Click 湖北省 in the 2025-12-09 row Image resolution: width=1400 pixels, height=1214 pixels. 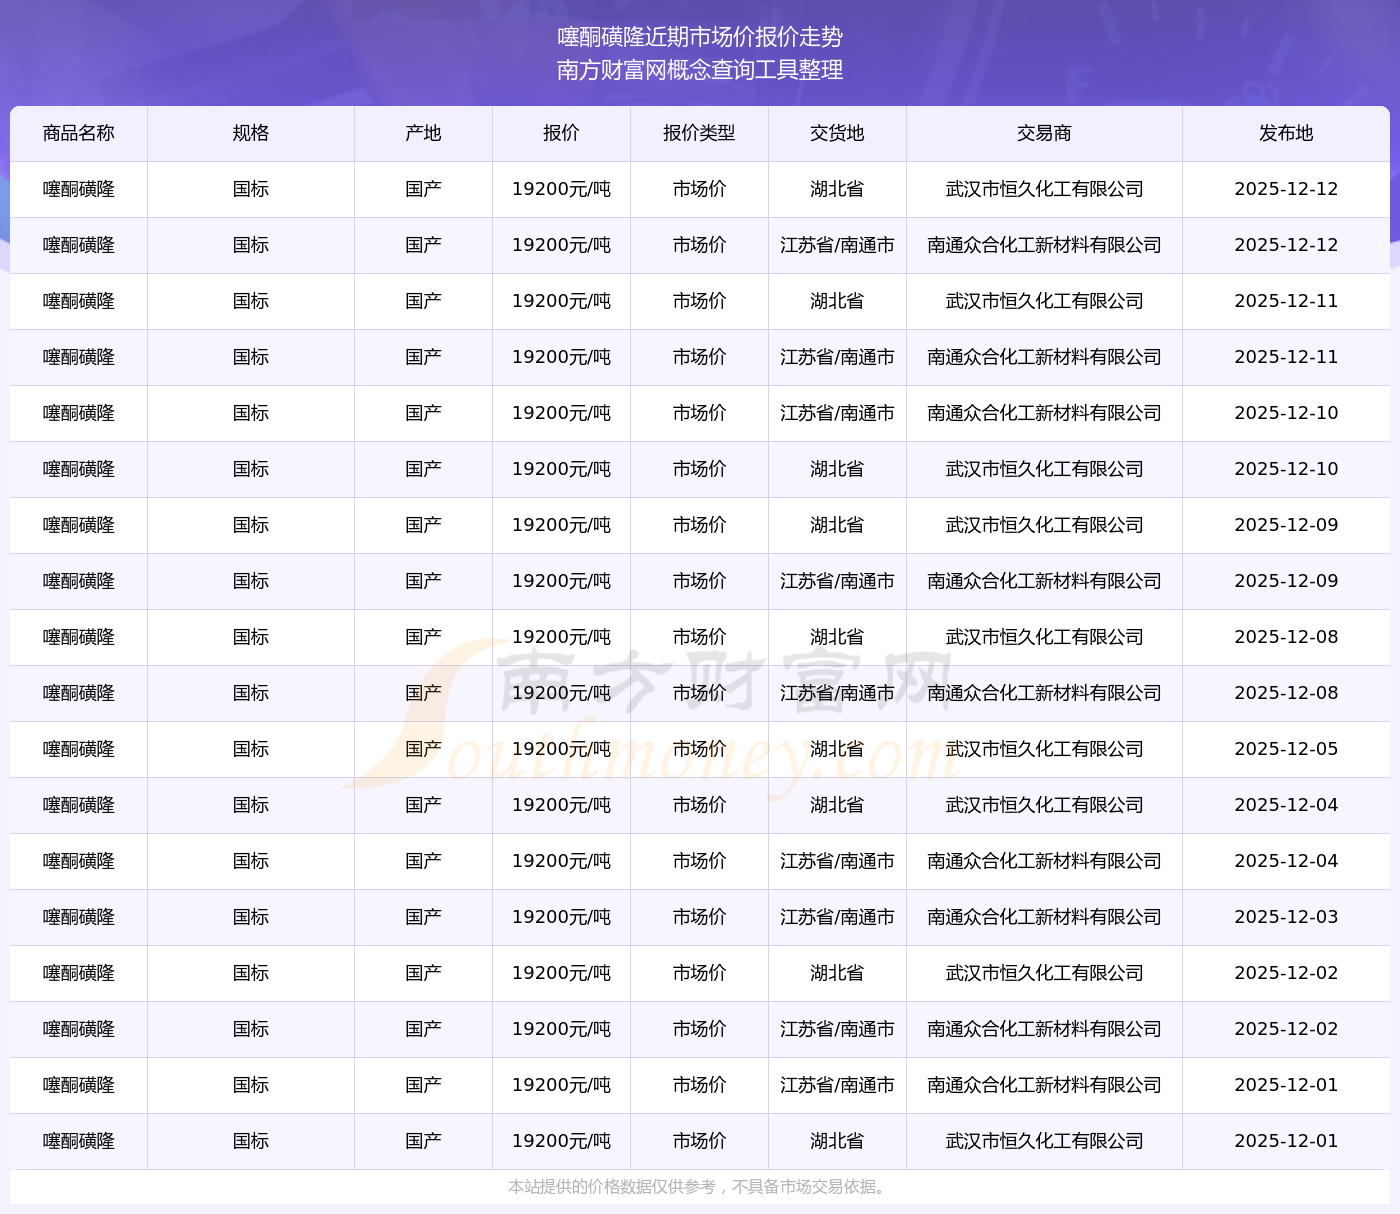837,525
